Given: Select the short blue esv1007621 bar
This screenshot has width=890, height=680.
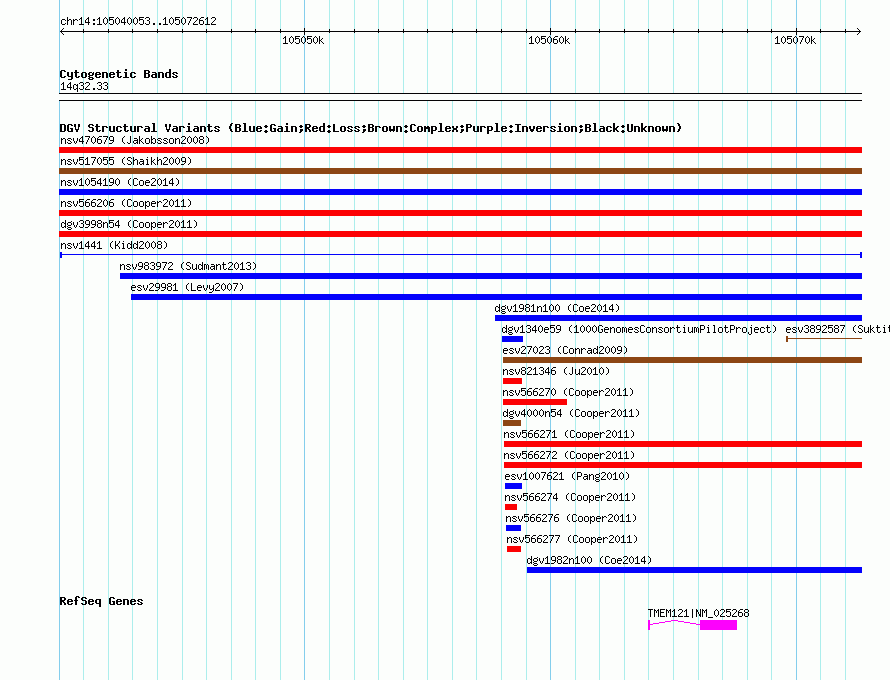Looking at the screenshot, I should (513, 486).
